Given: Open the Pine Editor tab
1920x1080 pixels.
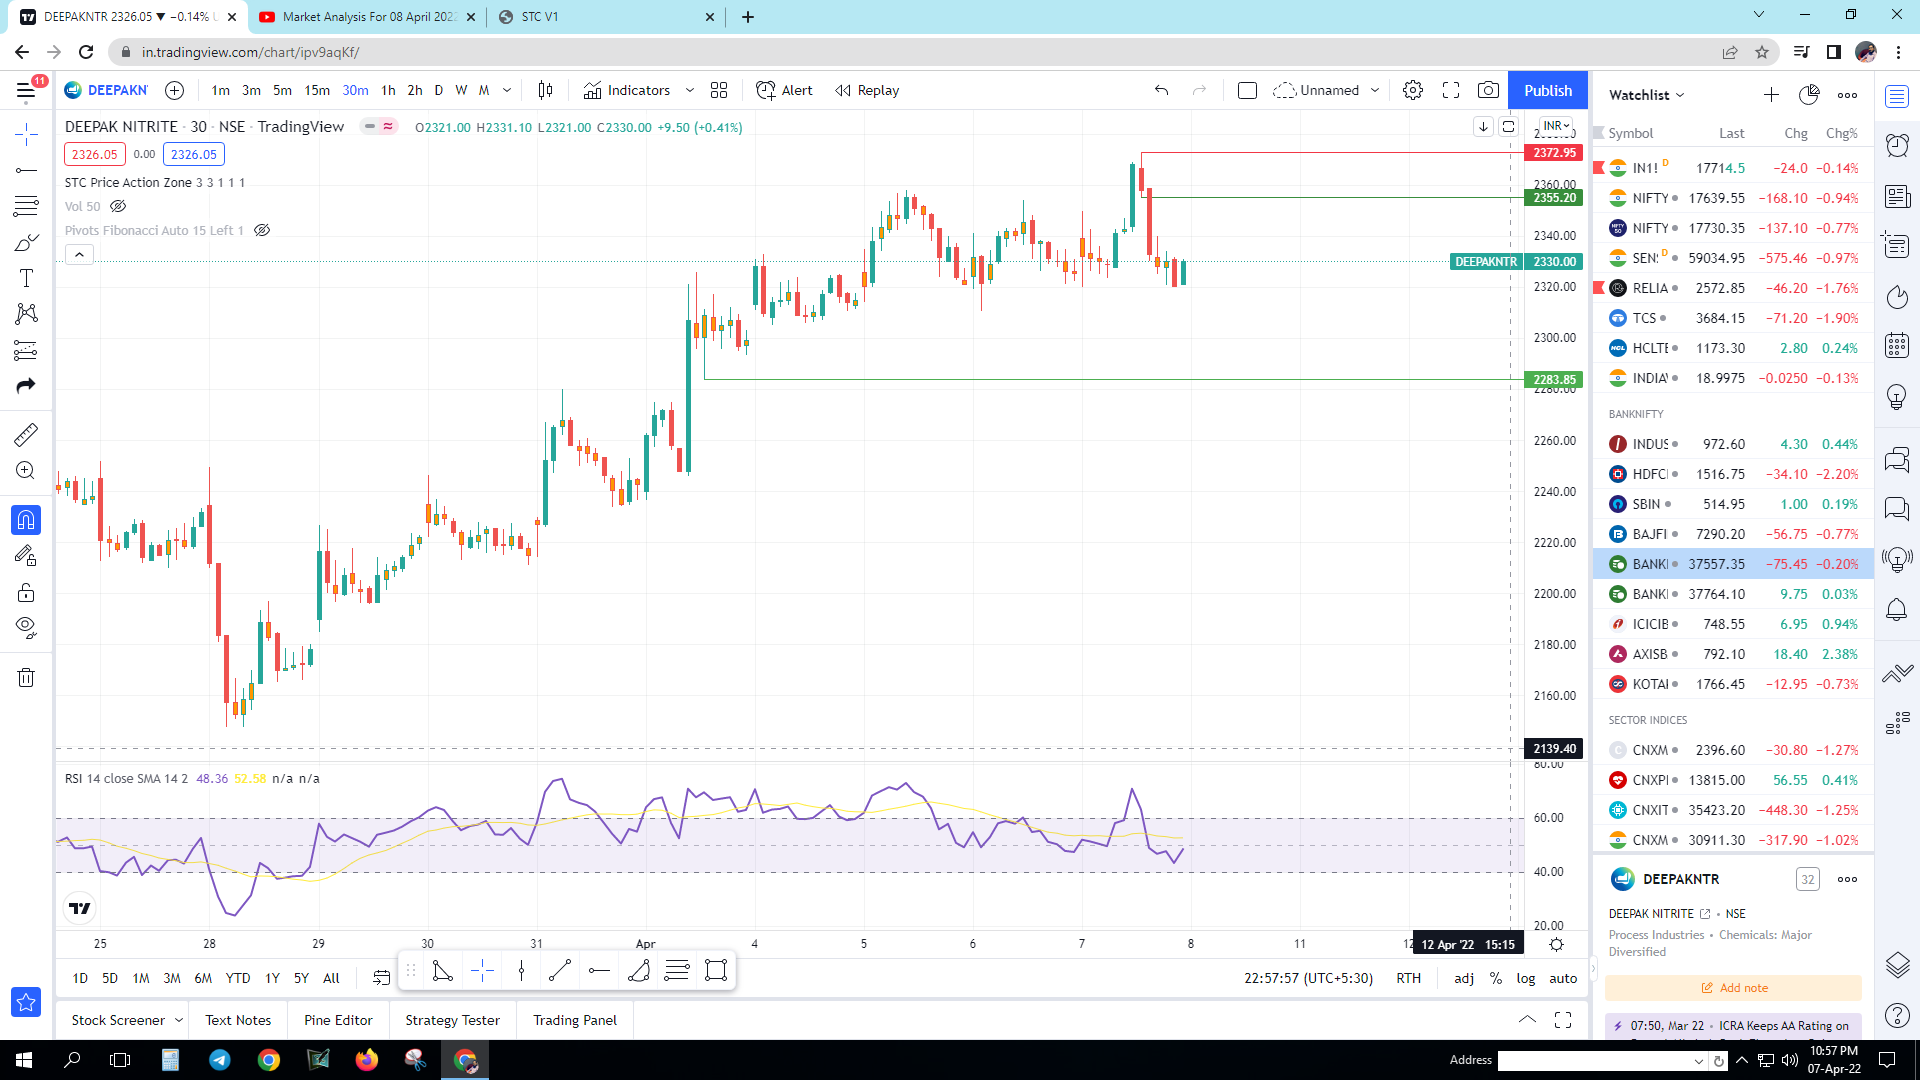Looking at the screenshot, I should (338, 1020).
